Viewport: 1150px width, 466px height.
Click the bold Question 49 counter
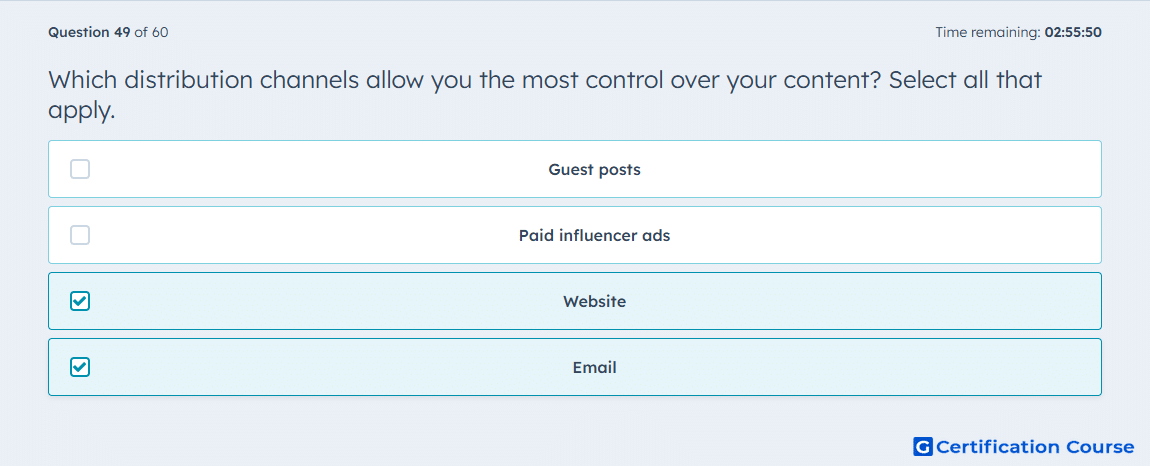coord(89,32)
